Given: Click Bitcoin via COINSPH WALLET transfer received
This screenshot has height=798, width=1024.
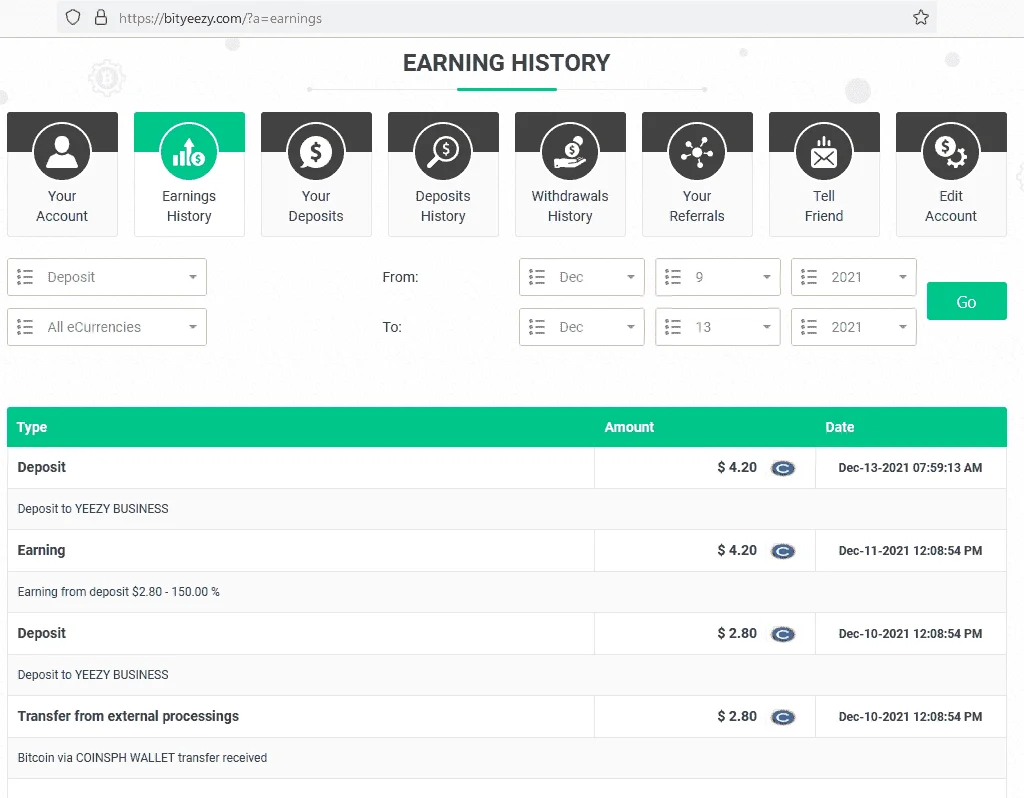Looking at the screenshot, I should pyautogui.click(x=142, y=758).
